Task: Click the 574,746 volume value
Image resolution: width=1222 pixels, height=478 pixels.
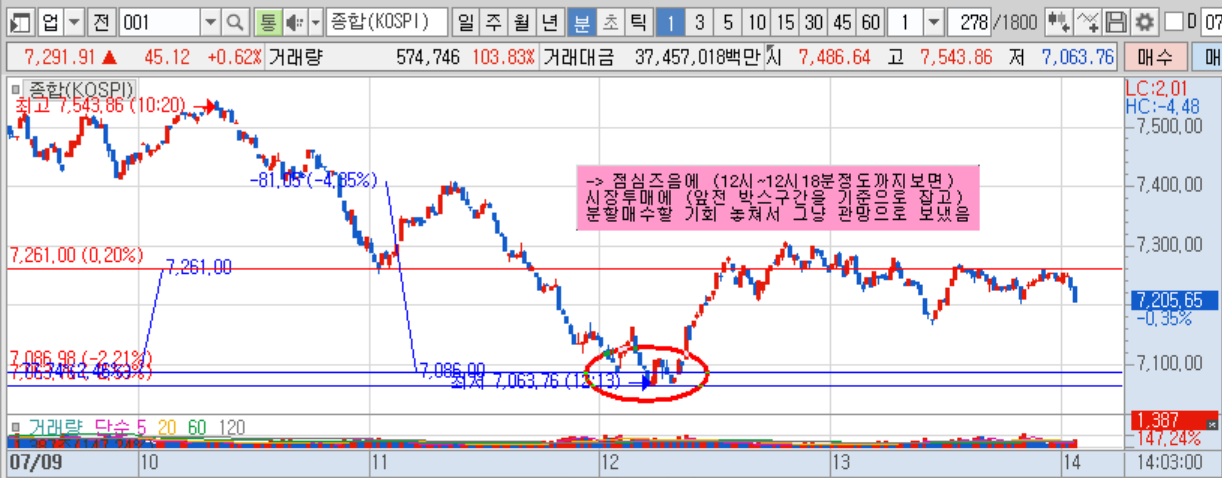Action: (x=428, y=57)
